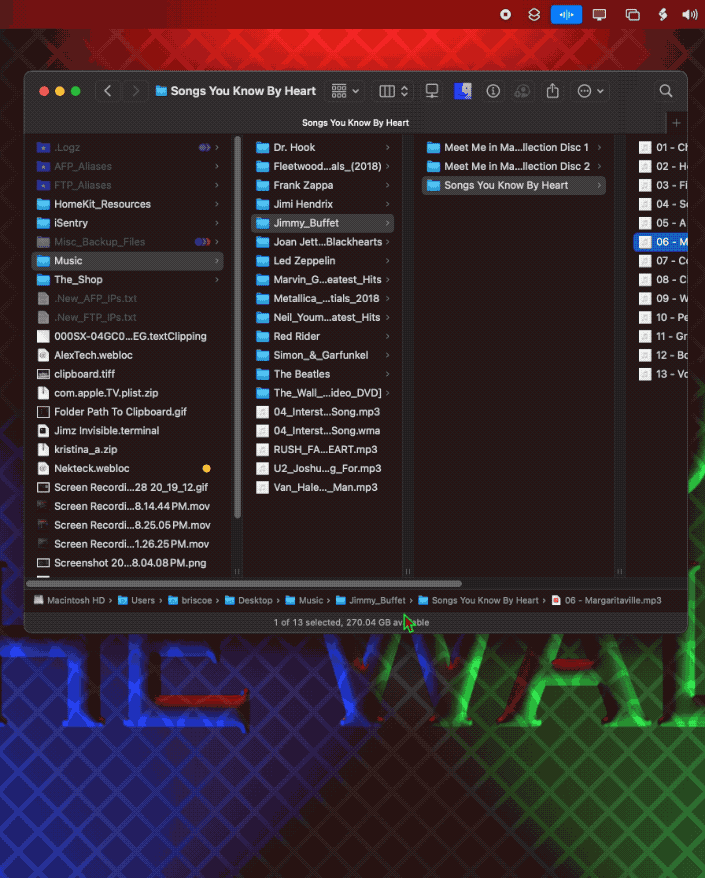705x878 pixels.
Task: Select Folder Path To Clipboard.gif
Action: coord(127,412)
